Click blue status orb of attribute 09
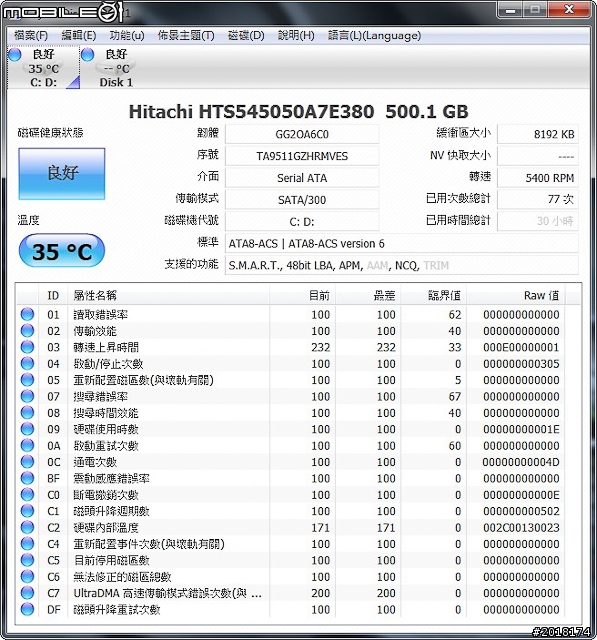 click(27, 429)
